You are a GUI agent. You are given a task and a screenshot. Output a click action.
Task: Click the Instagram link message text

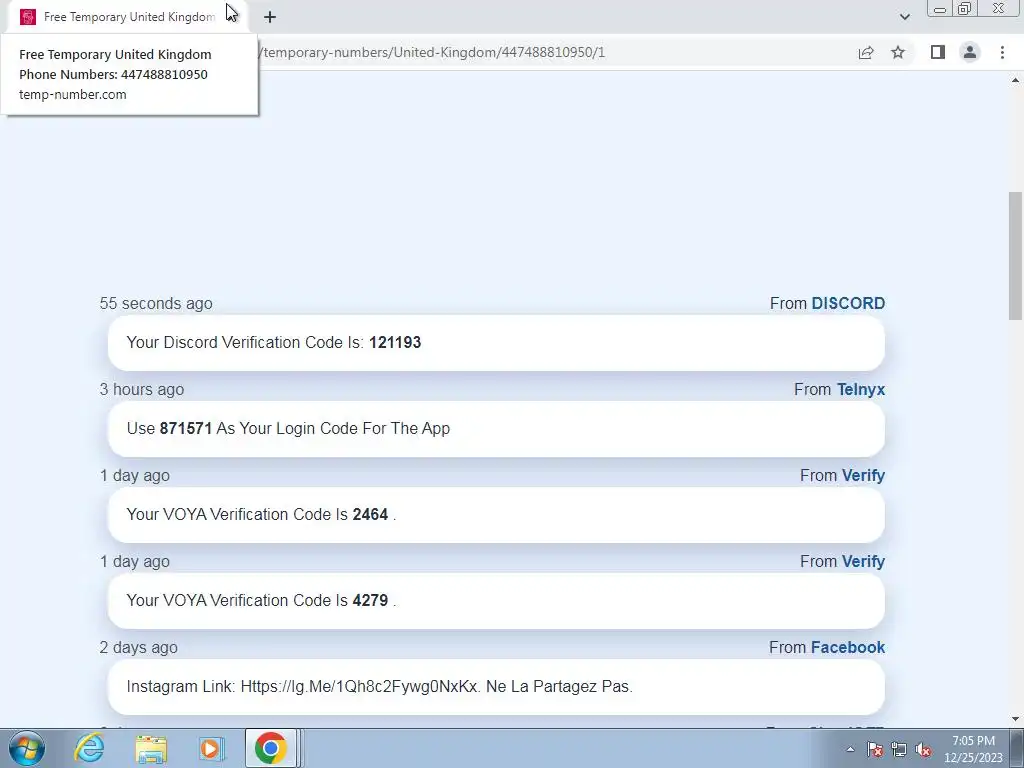pos(379,687)
